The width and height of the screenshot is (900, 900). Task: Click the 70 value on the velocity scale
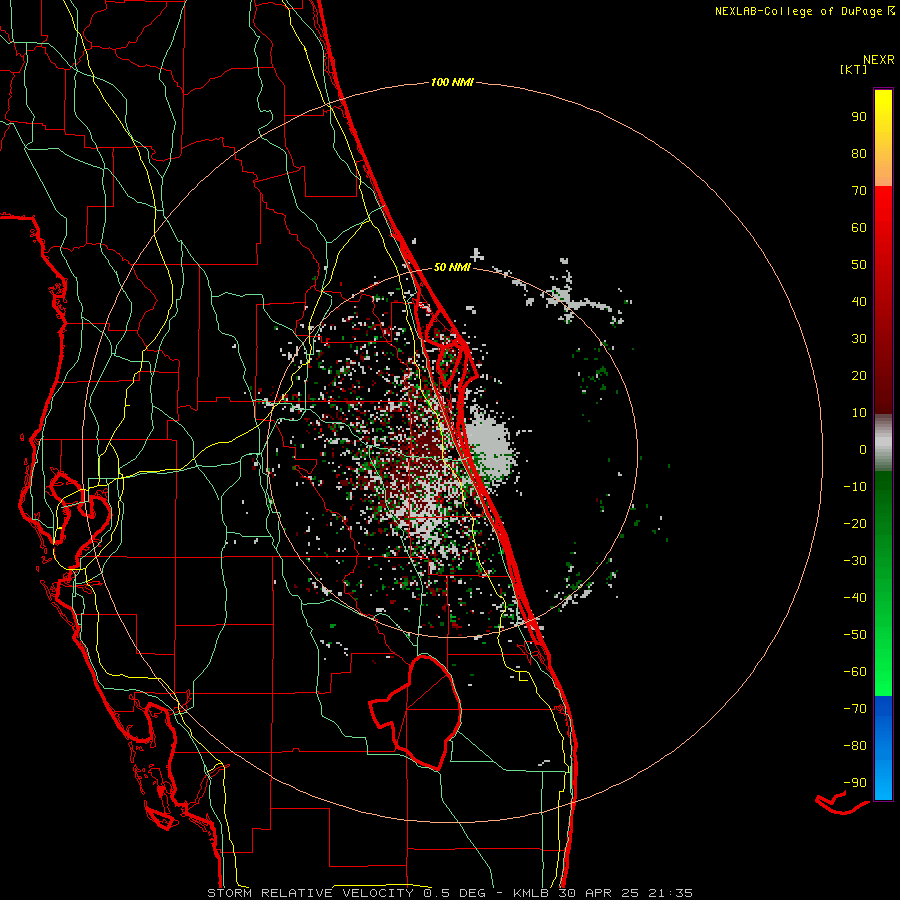click(x=859, y=191)
